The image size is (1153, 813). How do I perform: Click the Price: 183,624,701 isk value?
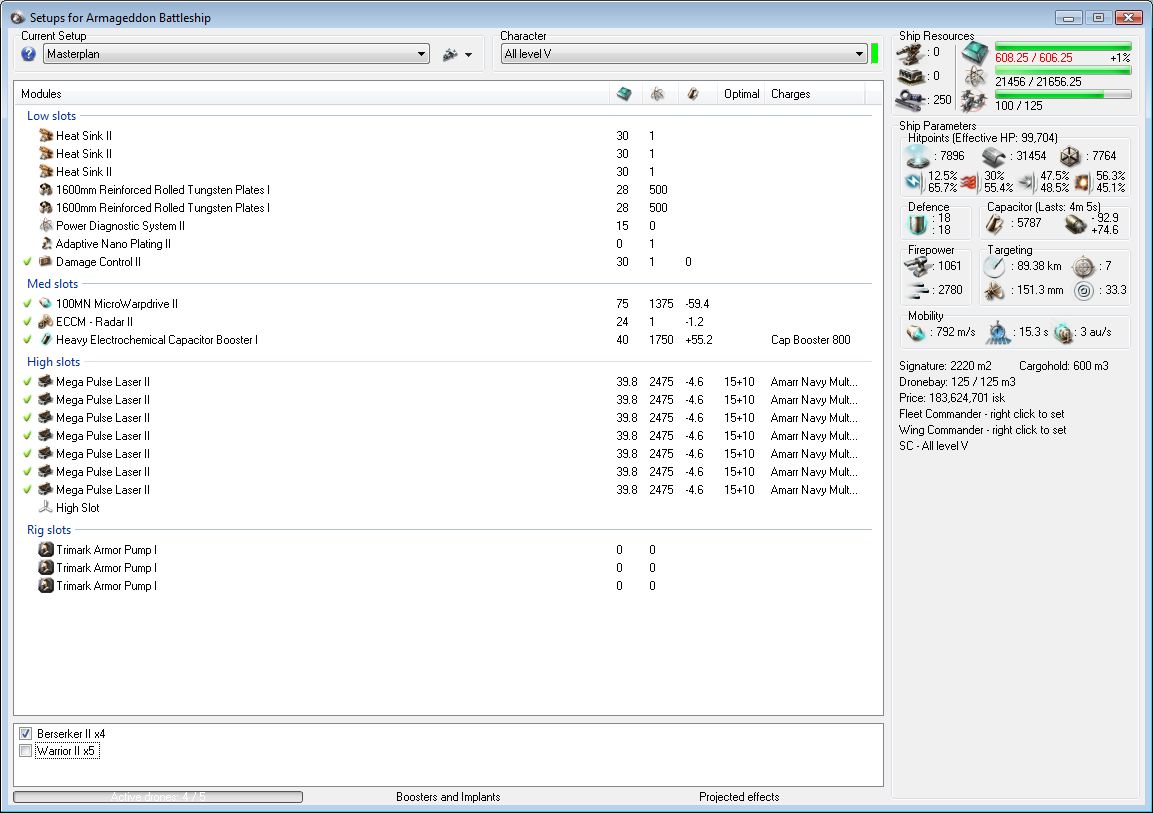952,398
